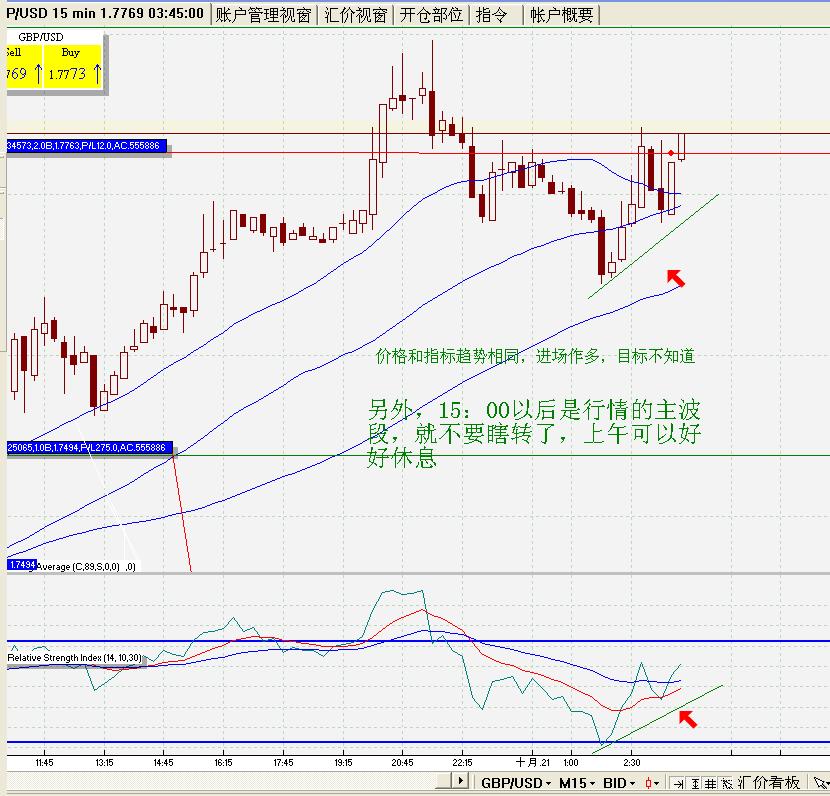Click the 20:45 time axis label
830x796 pixels.
402,763
